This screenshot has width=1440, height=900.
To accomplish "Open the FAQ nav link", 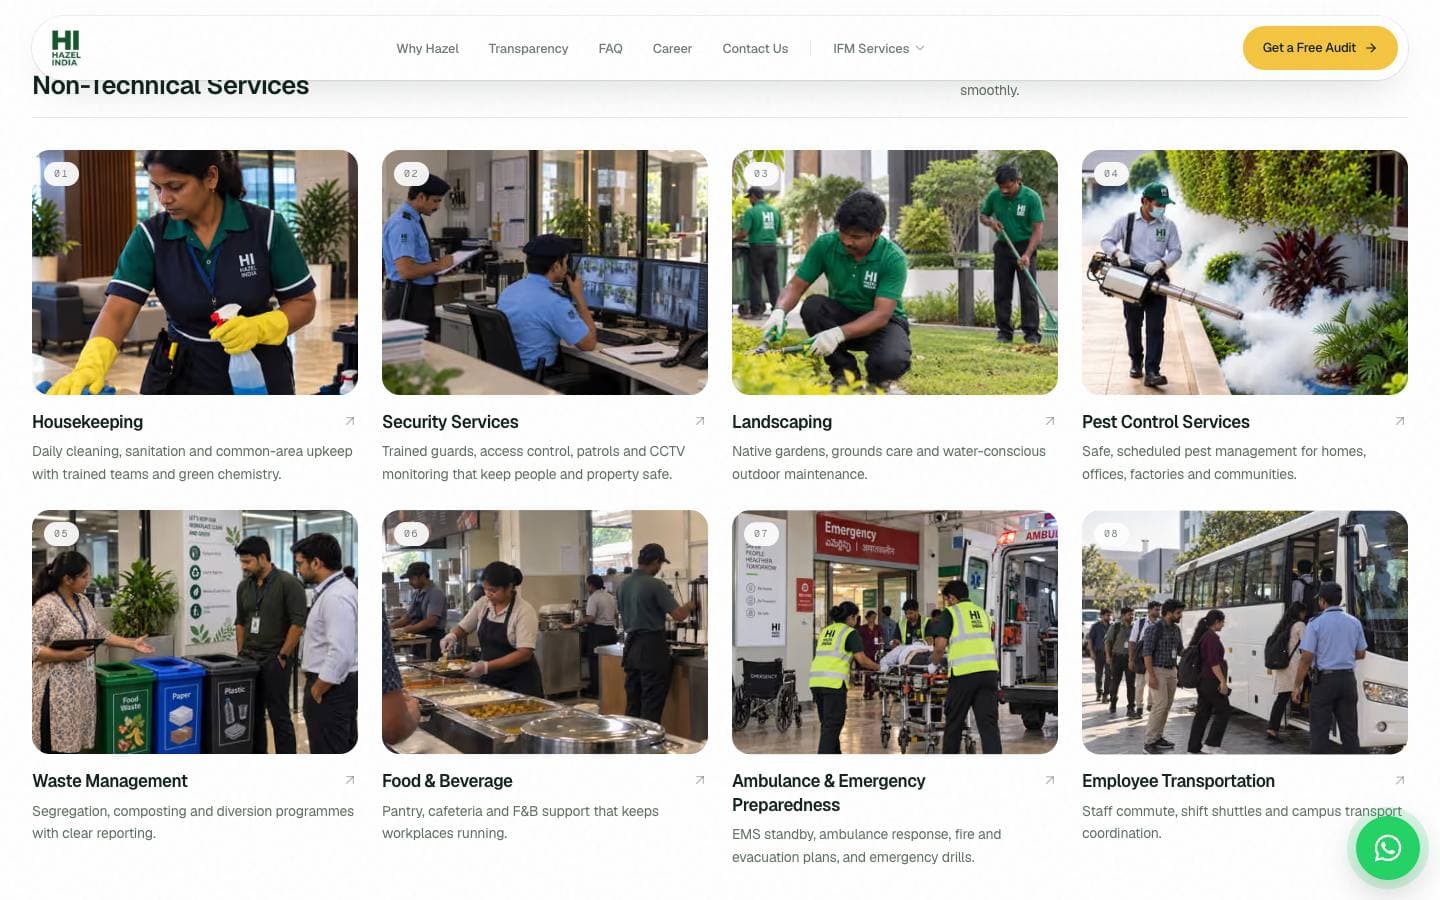I will [x=610, y=48].
